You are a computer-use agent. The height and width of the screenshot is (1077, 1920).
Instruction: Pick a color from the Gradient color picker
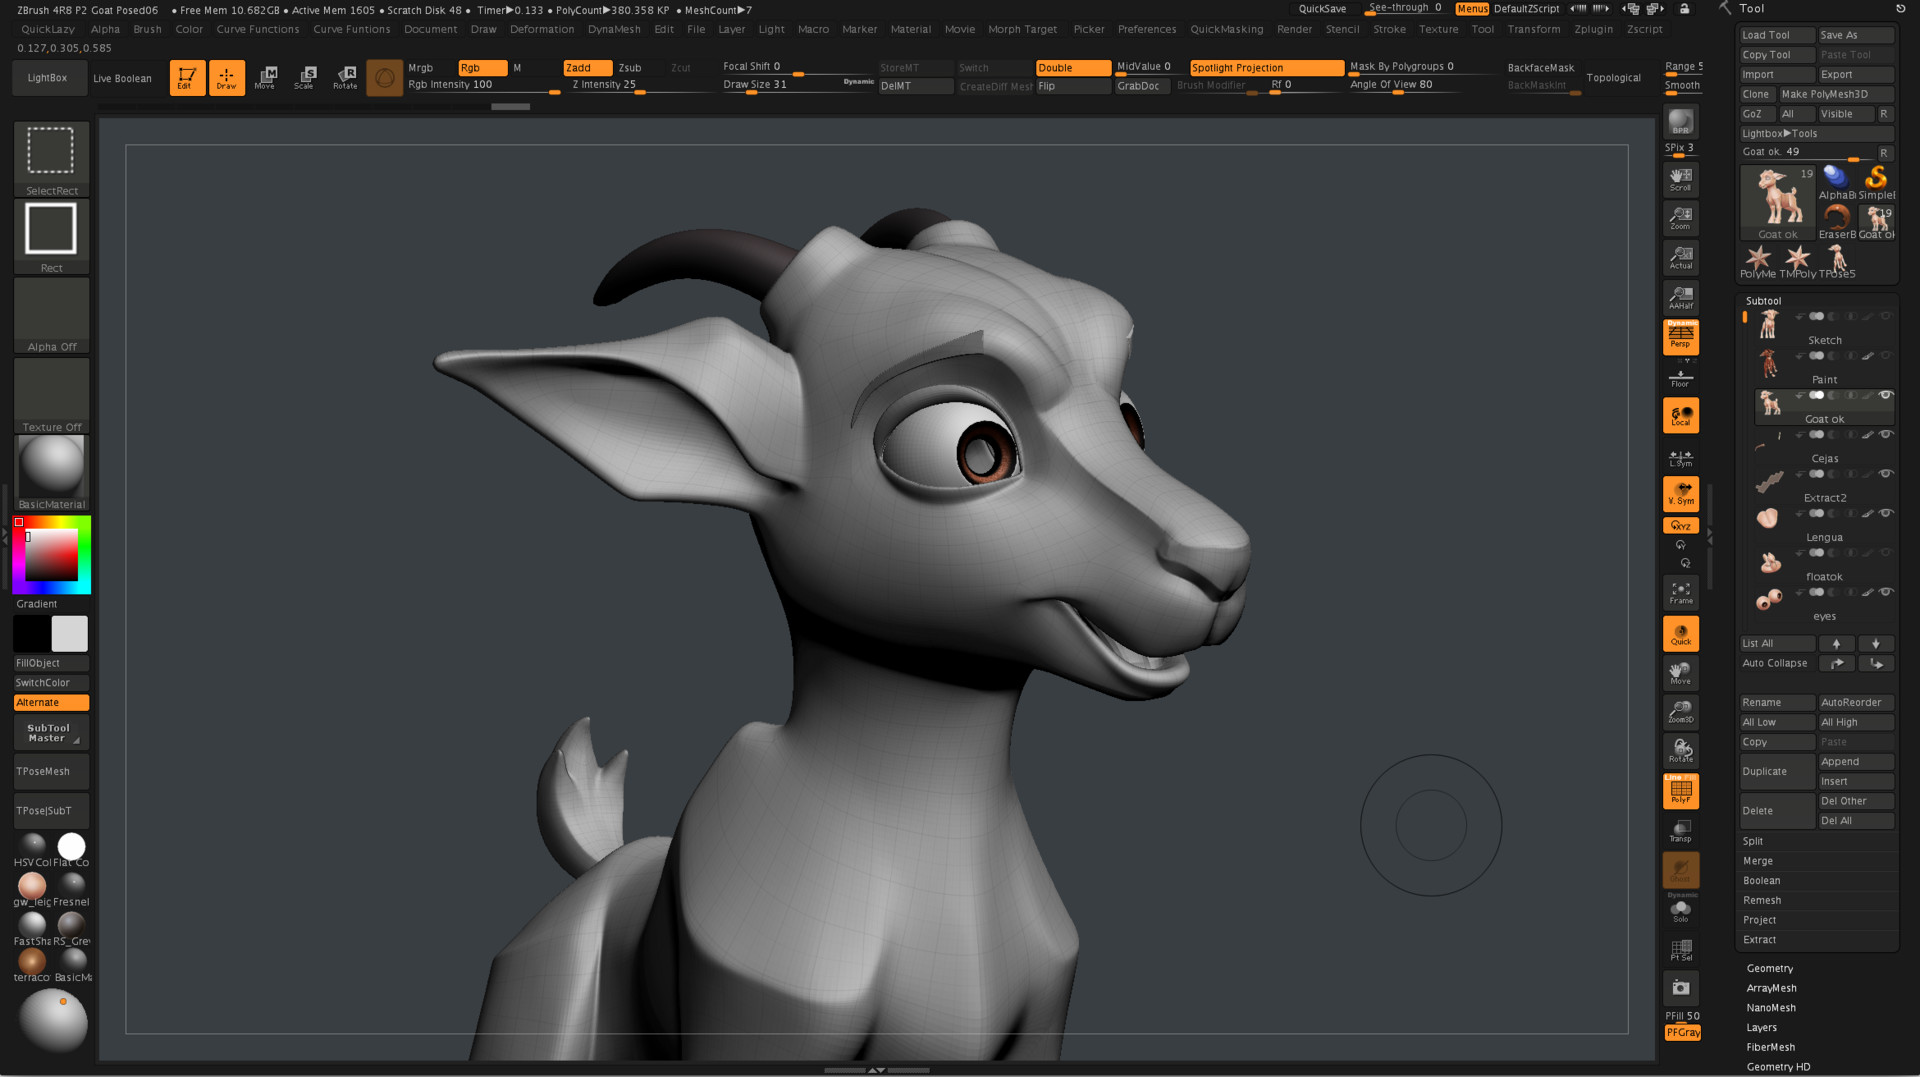(x=50, y=556)
